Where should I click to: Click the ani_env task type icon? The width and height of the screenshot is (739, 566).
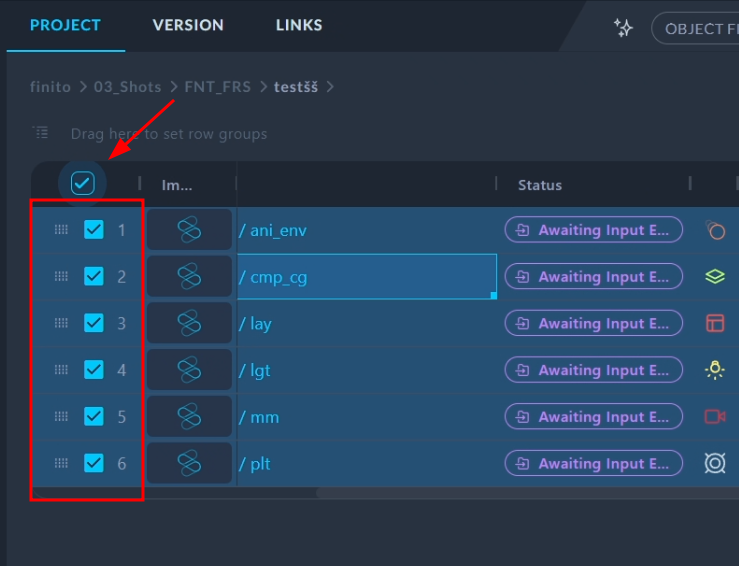click(714, 230)
